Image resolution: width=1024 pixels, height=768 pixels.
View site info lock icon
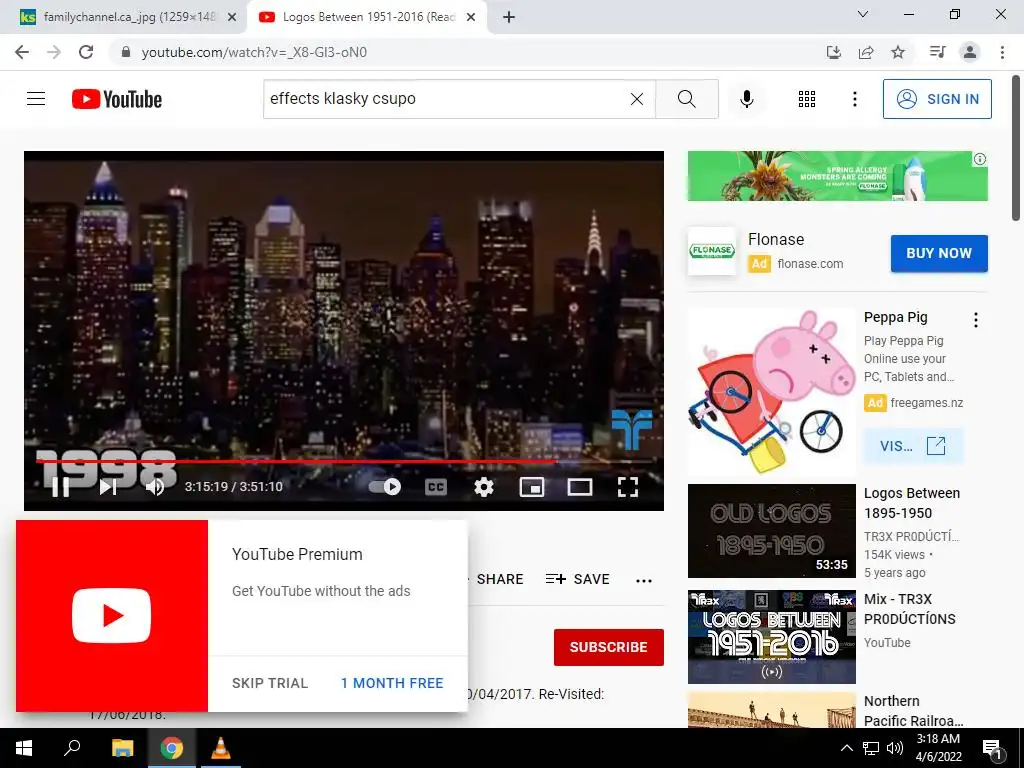[x=126, y=52]
